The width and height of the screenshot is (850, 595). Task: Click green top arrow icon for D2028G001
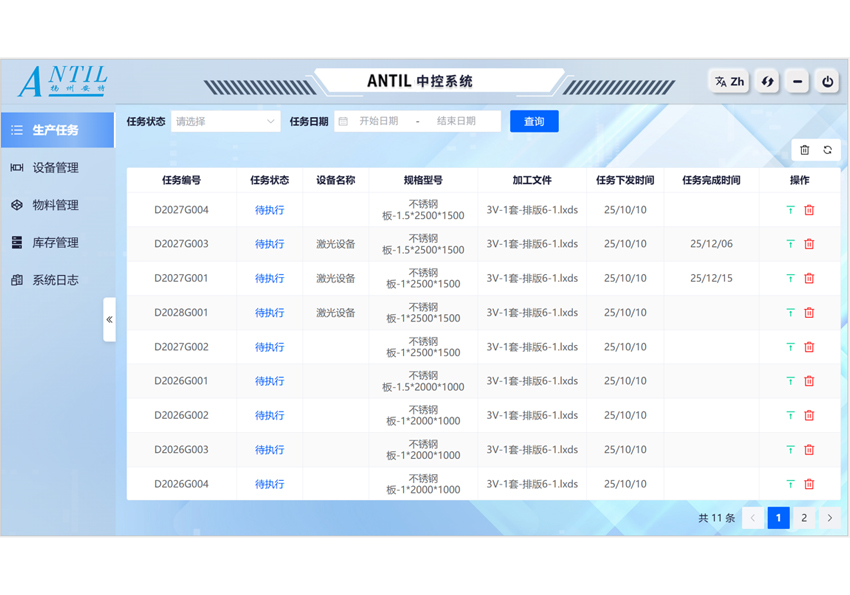point(790,313)
